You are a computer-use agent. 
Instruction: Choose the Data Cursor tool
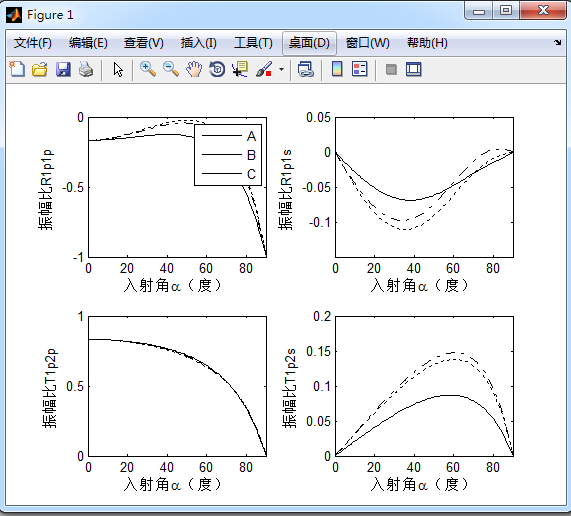(x=240, y=69)
